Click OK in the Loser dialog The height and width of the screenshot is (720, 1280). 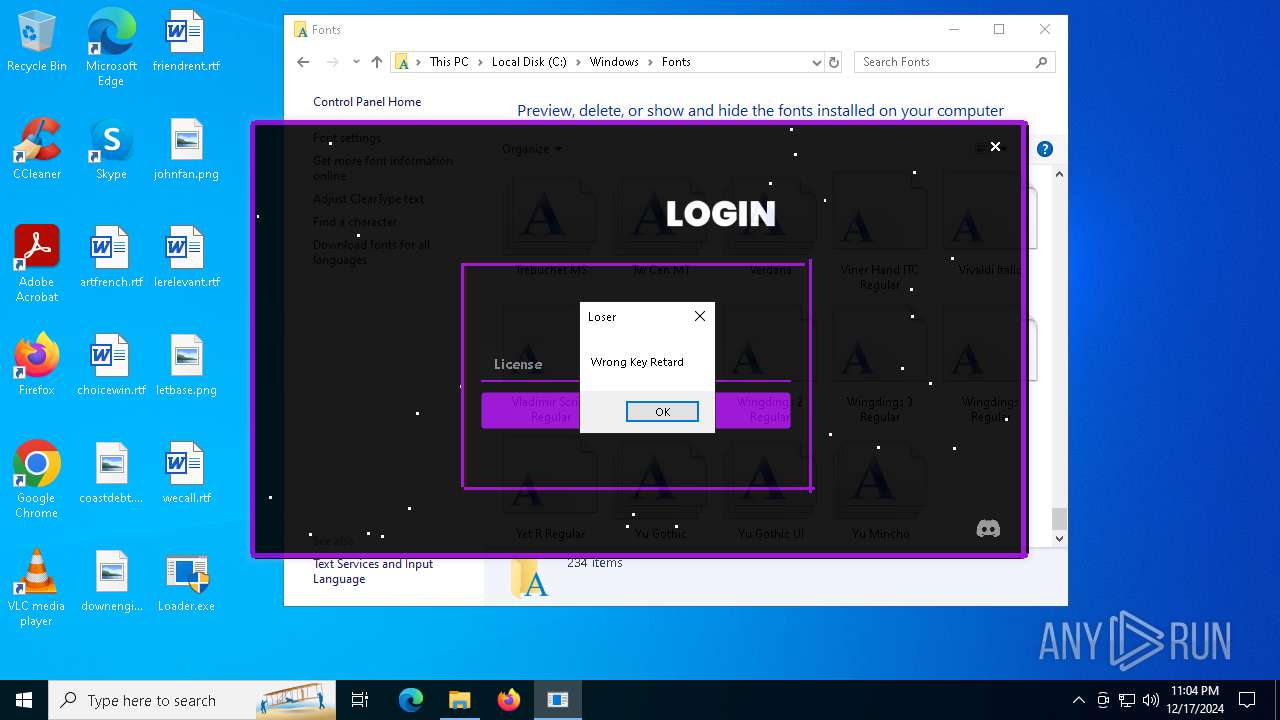coord(662,411)
